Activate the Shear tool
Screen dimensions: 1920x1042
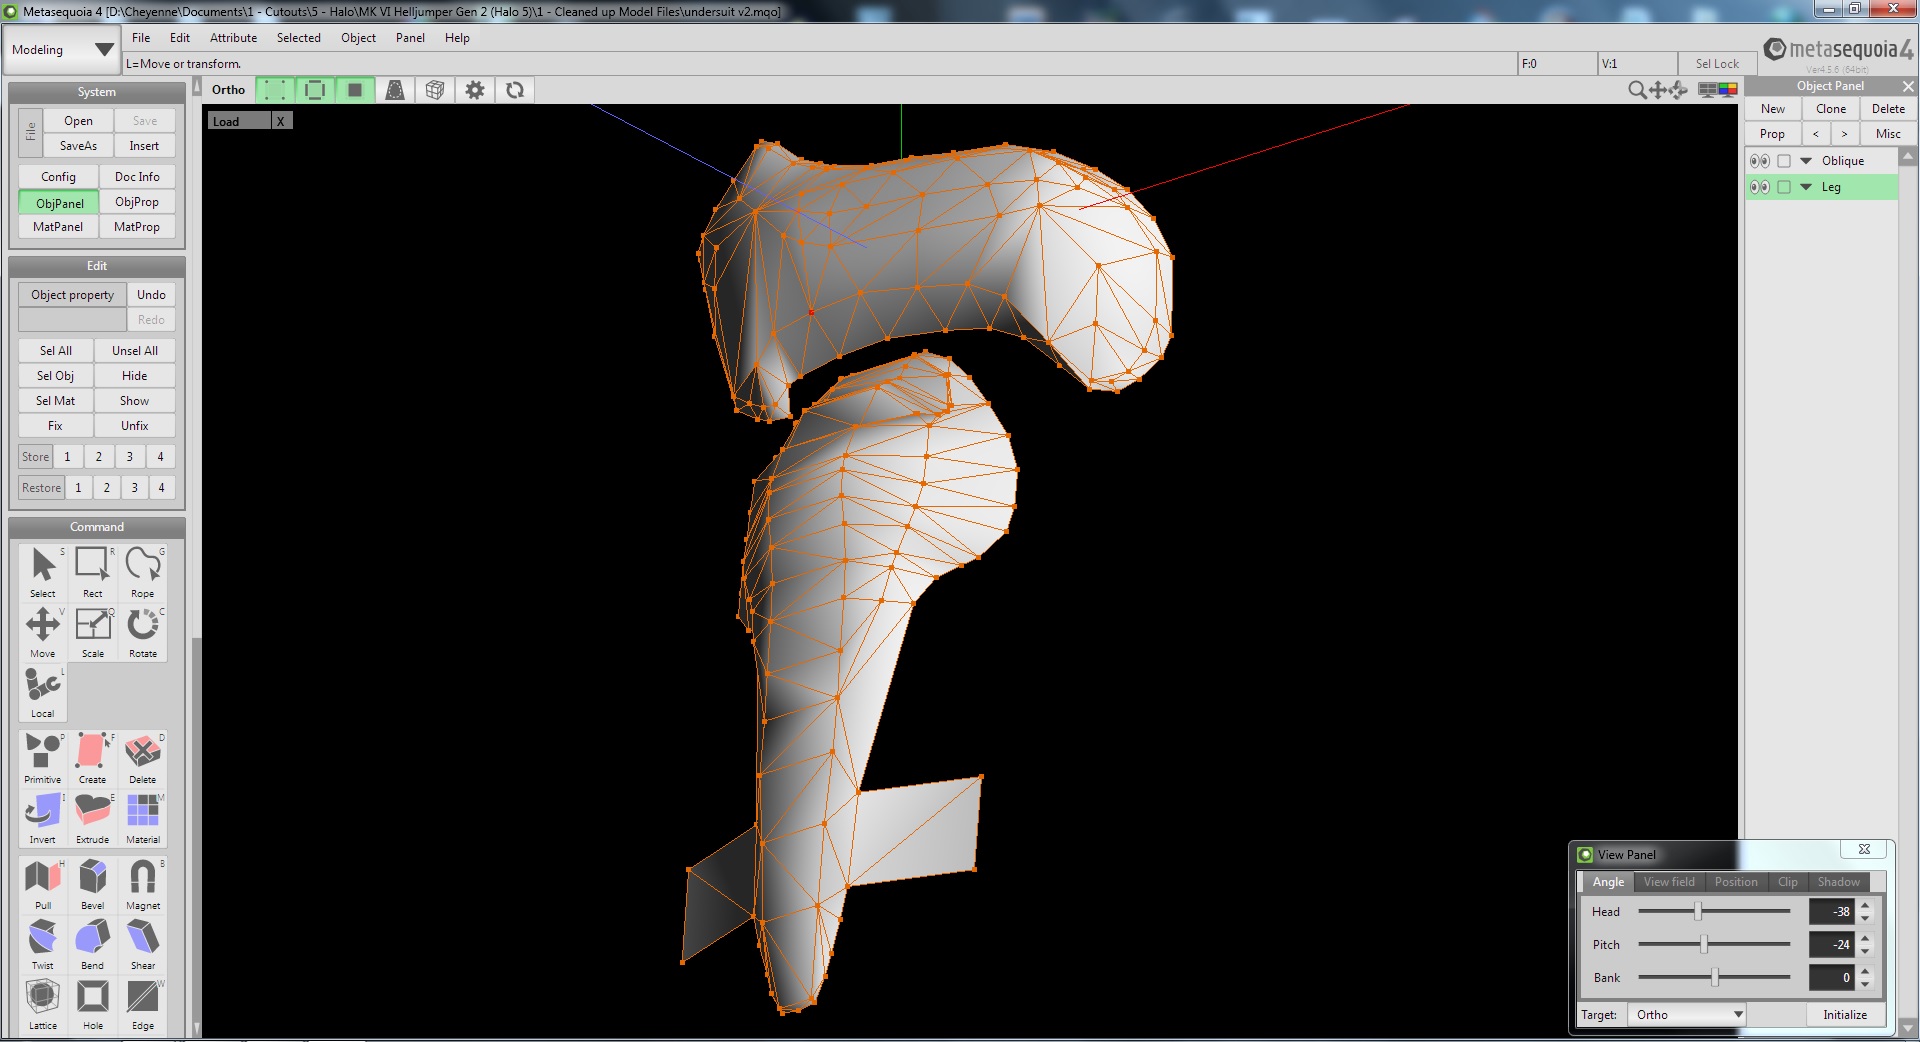pos(143,944)
